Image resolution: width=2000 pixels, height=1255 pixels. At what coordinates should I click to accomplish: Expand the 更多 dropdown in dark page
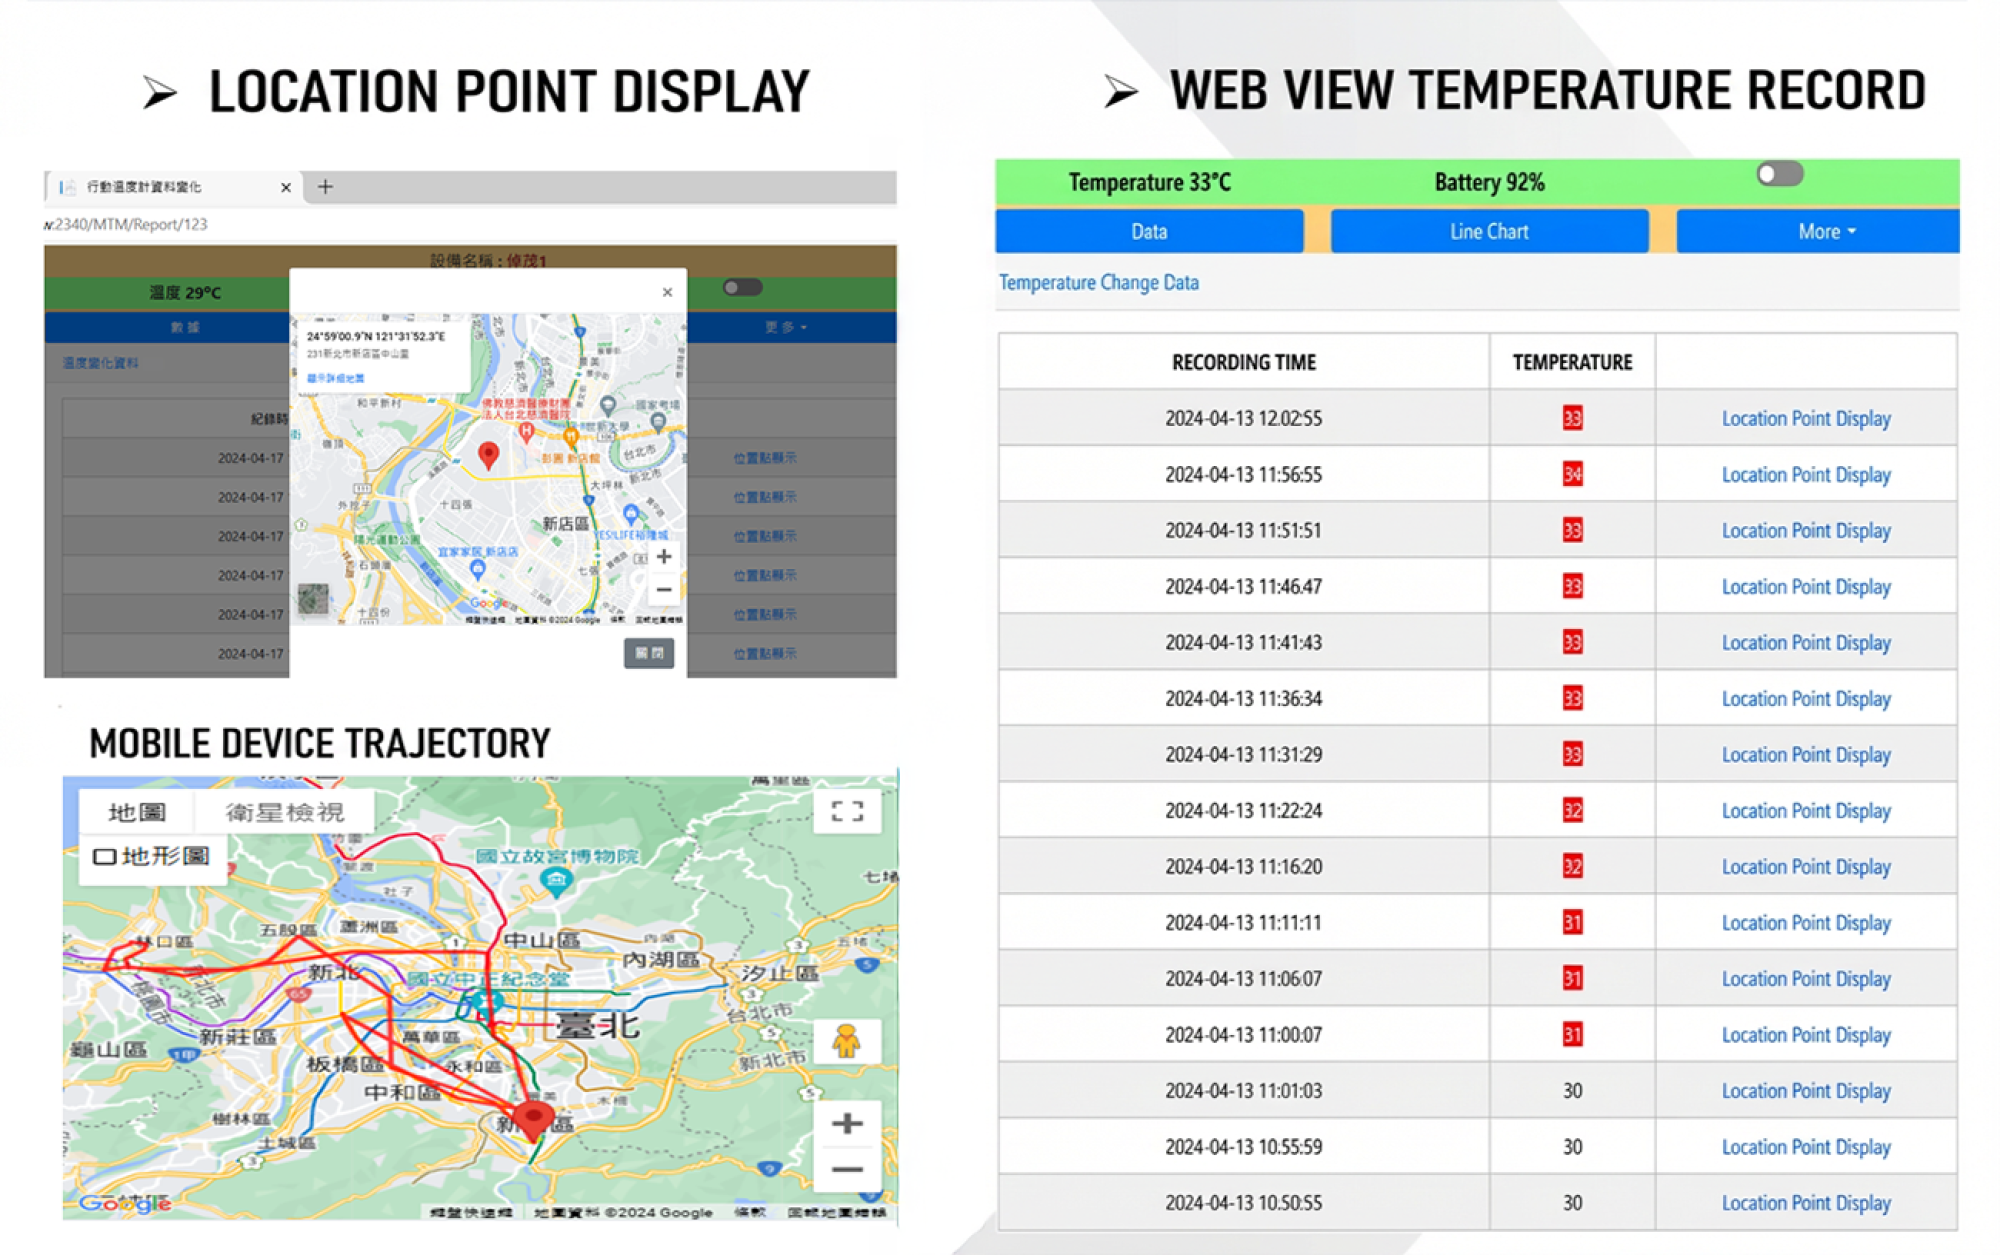[x=786, y=327]
